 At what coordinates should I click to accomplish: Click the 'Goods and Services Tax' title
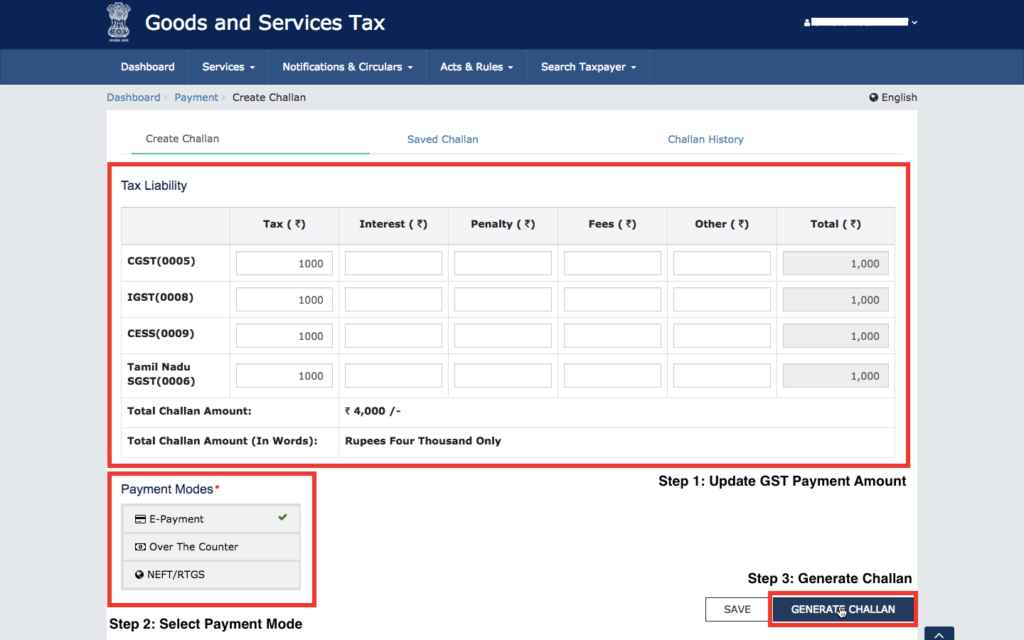(x=264, y=23)
